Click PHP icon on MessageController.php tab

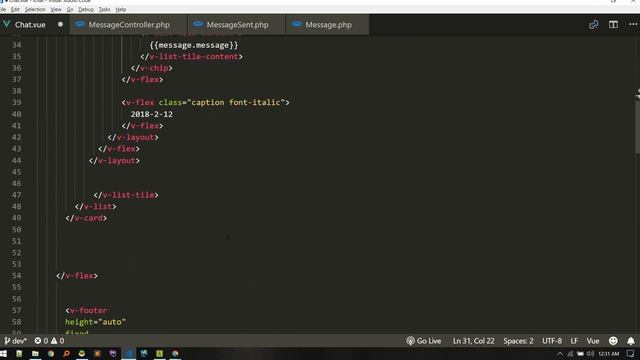coord(80,24)
